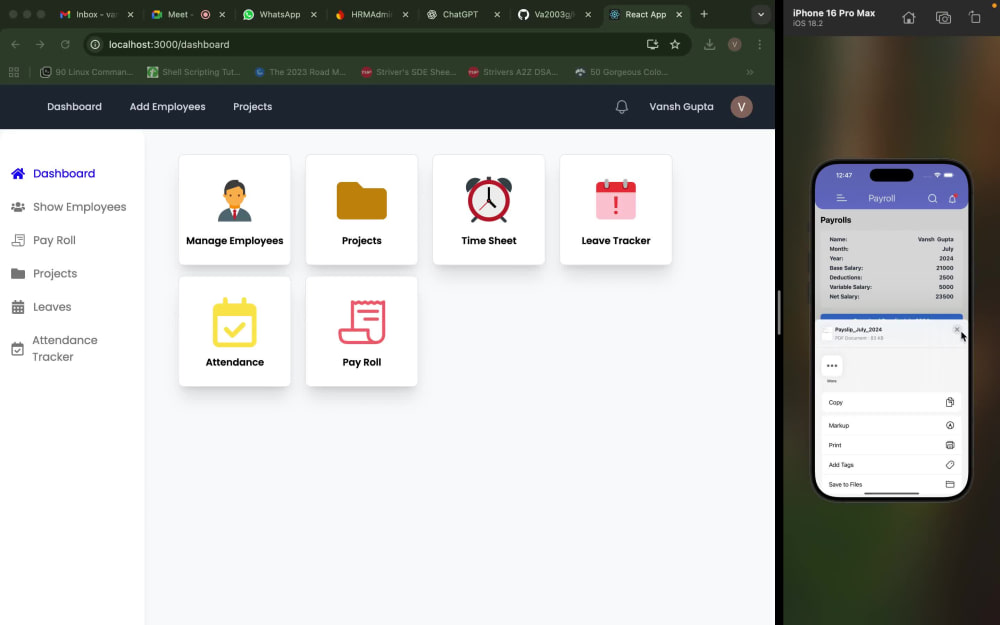The width and height of the screenshot is (1000, 625).
Task: Open the Striver's SDE Sheet bookmark
Action: coord(408,72)
